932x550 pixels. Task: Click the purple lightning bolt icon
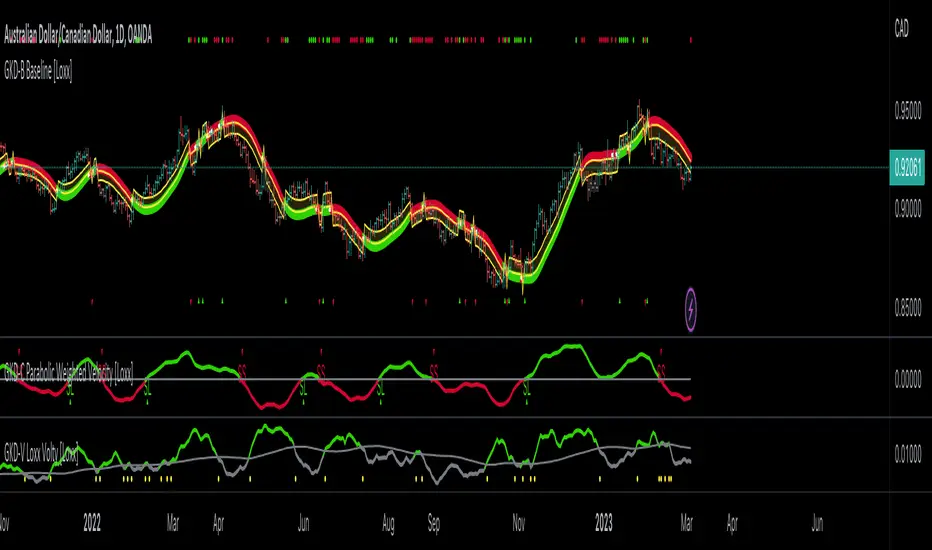pyautogui.click(x=691, y=309)
